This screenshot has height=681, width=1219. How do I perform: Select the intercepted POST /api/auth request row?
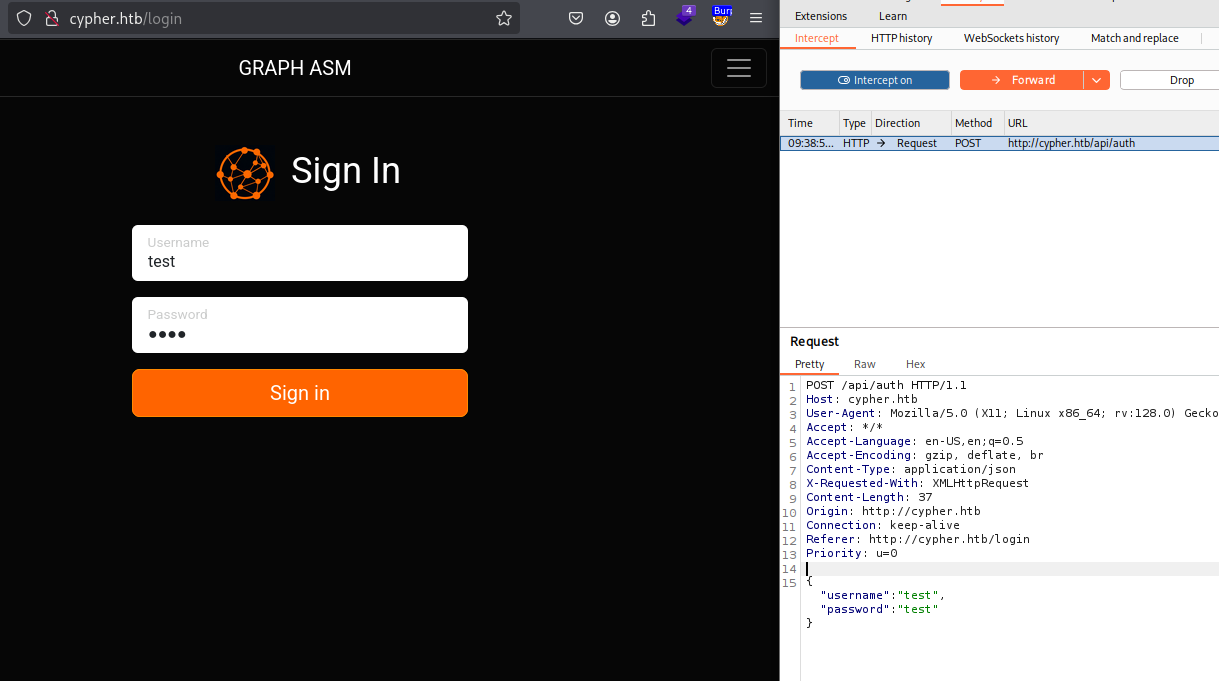[x=999, y=143]
